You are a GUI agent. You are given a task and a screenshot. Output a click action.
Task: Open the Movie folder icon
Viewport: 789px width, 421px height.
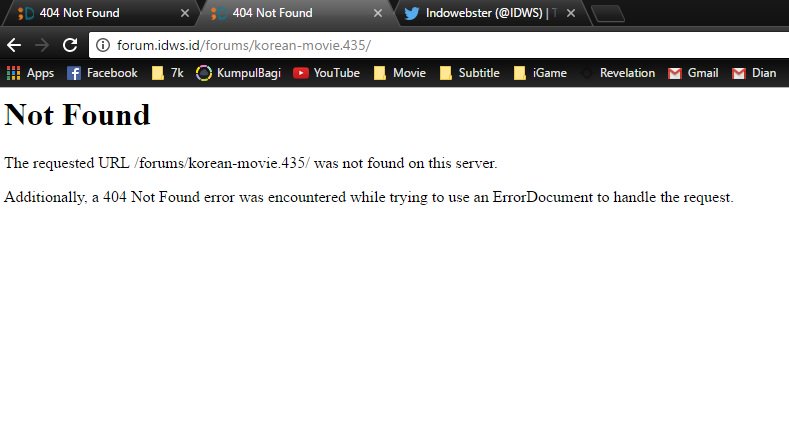(380, 73)
